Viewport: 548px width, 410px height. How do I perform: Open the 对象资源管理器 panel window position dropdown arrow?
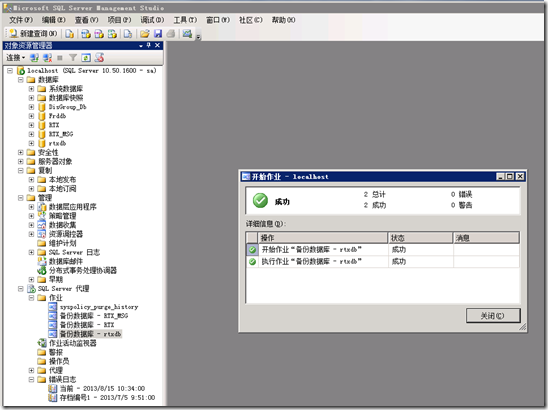[x=141, y=46]
